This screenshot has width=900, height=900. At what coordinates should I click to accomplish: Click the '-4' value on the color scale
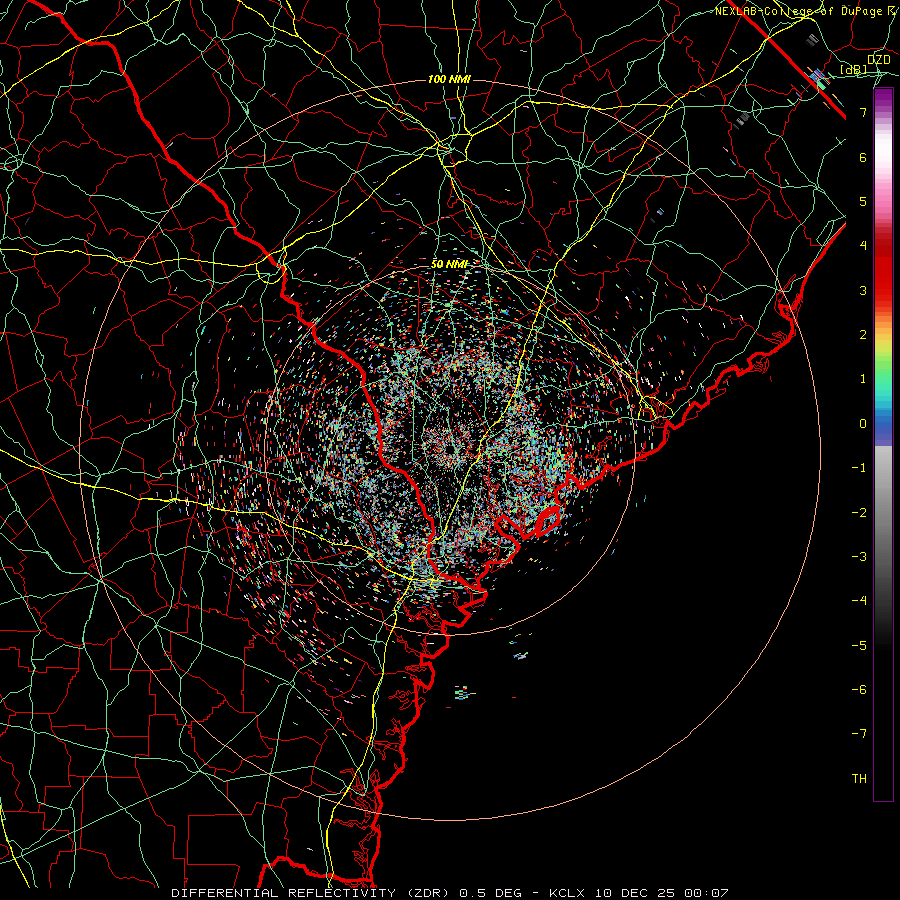pyautogui.click(x=859, y=601)
